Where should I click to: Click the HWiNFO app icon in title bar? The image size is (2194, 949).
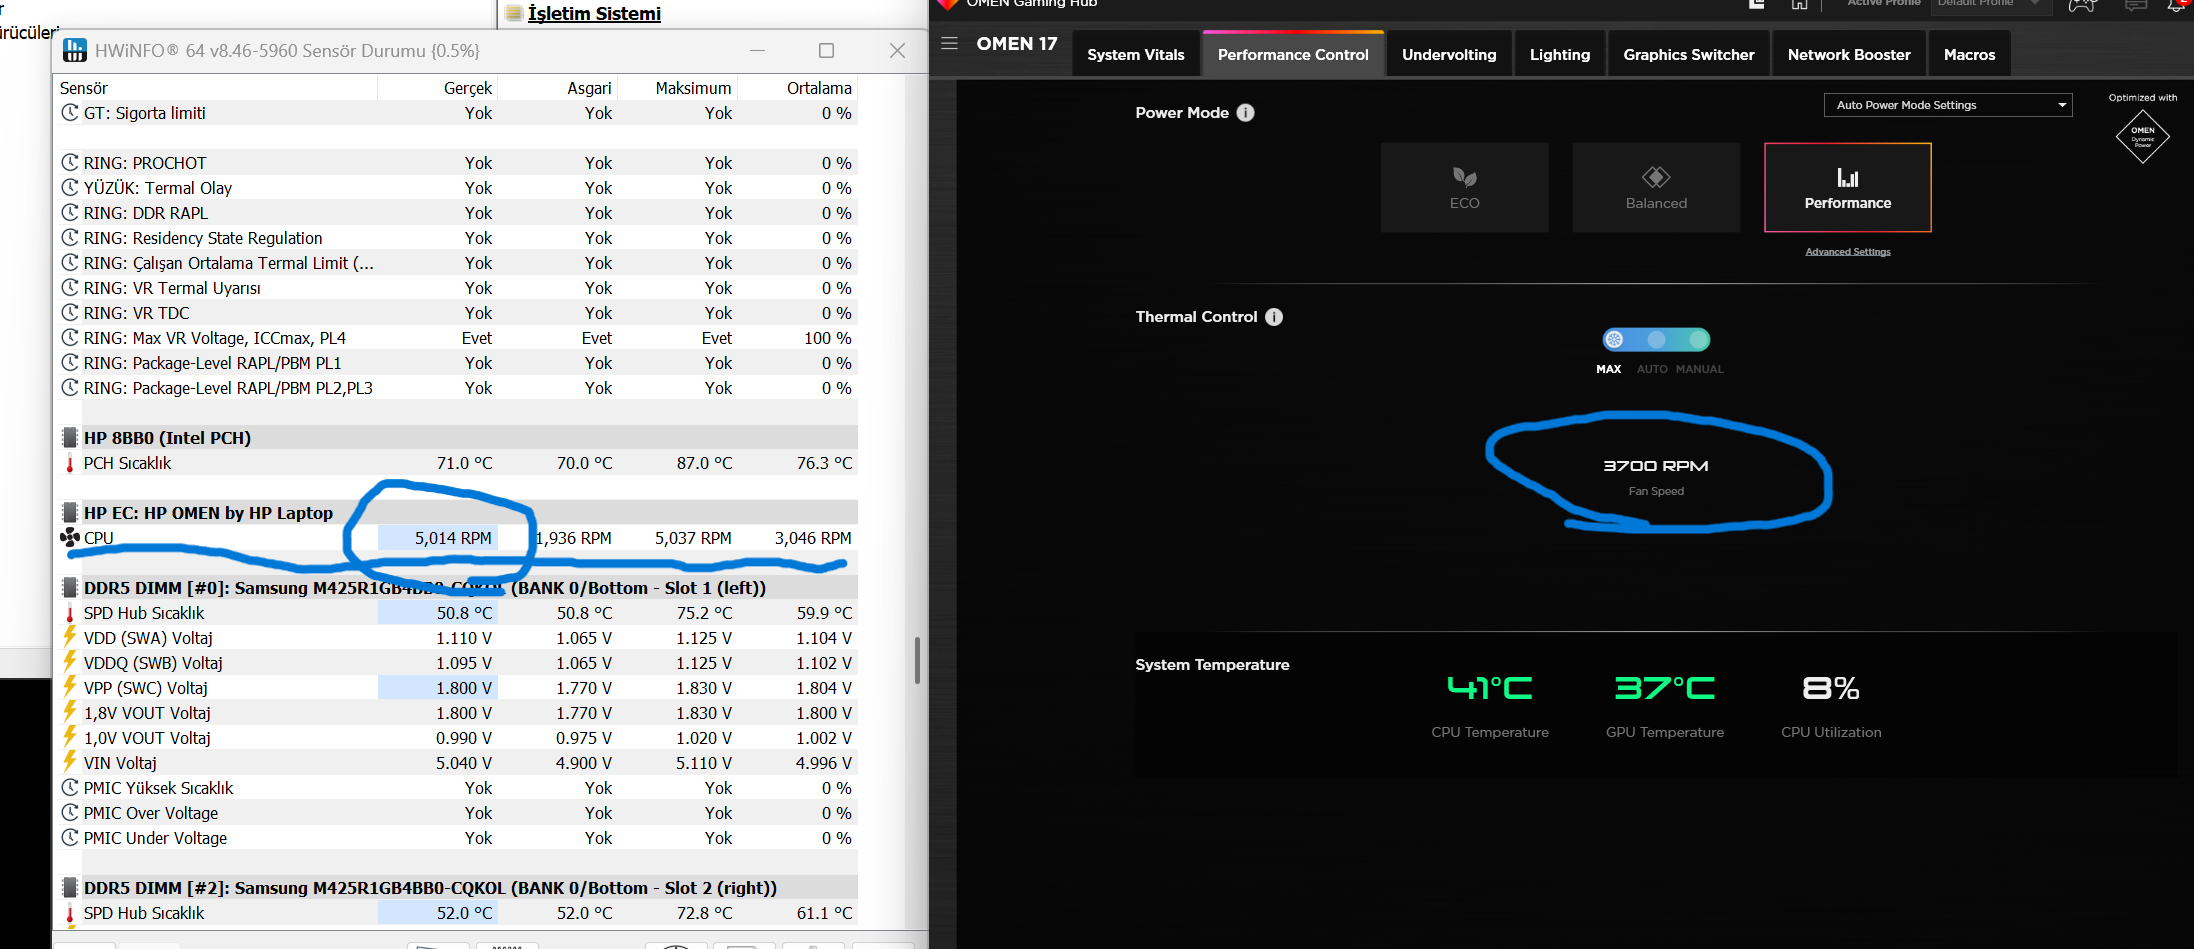[x=75, y=50]
